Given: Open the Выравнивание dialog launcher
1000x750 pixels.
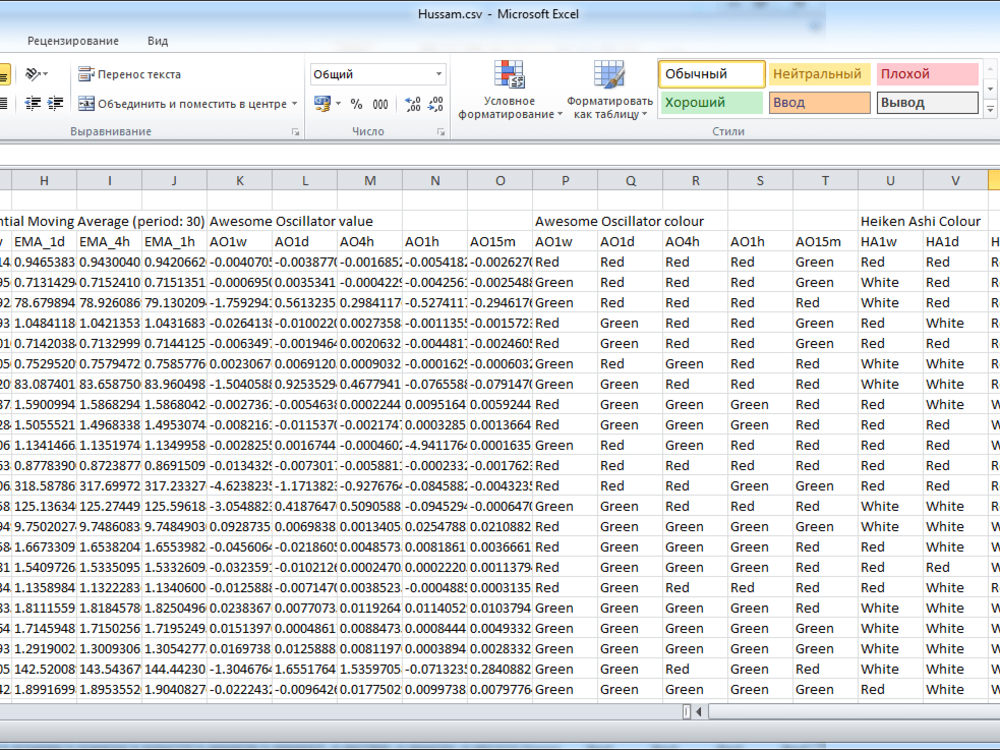Looking at the screenshot, I should [295, 132].
